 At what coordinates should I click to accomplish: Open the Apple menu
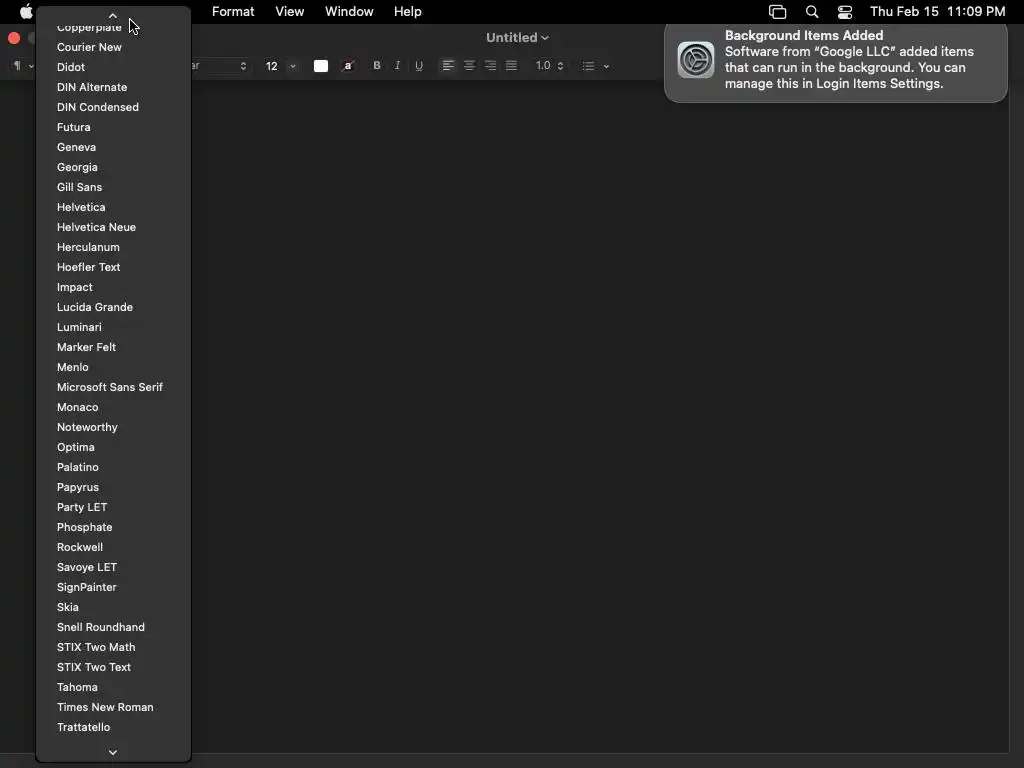[x=25, y=12]
